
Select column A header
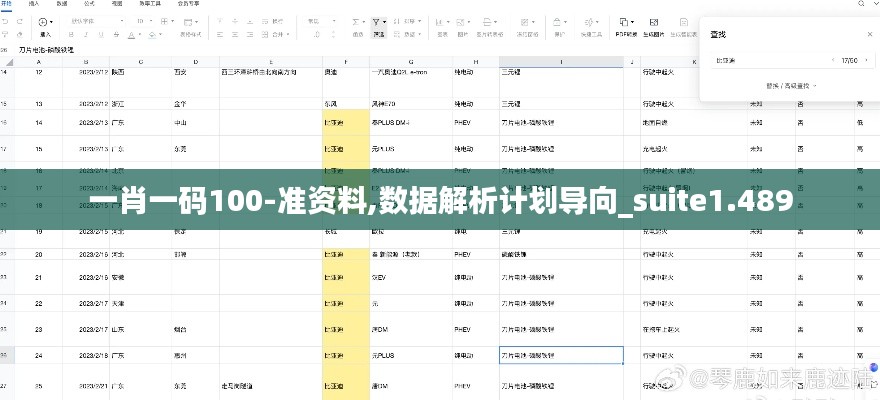(x=39, y=62)
